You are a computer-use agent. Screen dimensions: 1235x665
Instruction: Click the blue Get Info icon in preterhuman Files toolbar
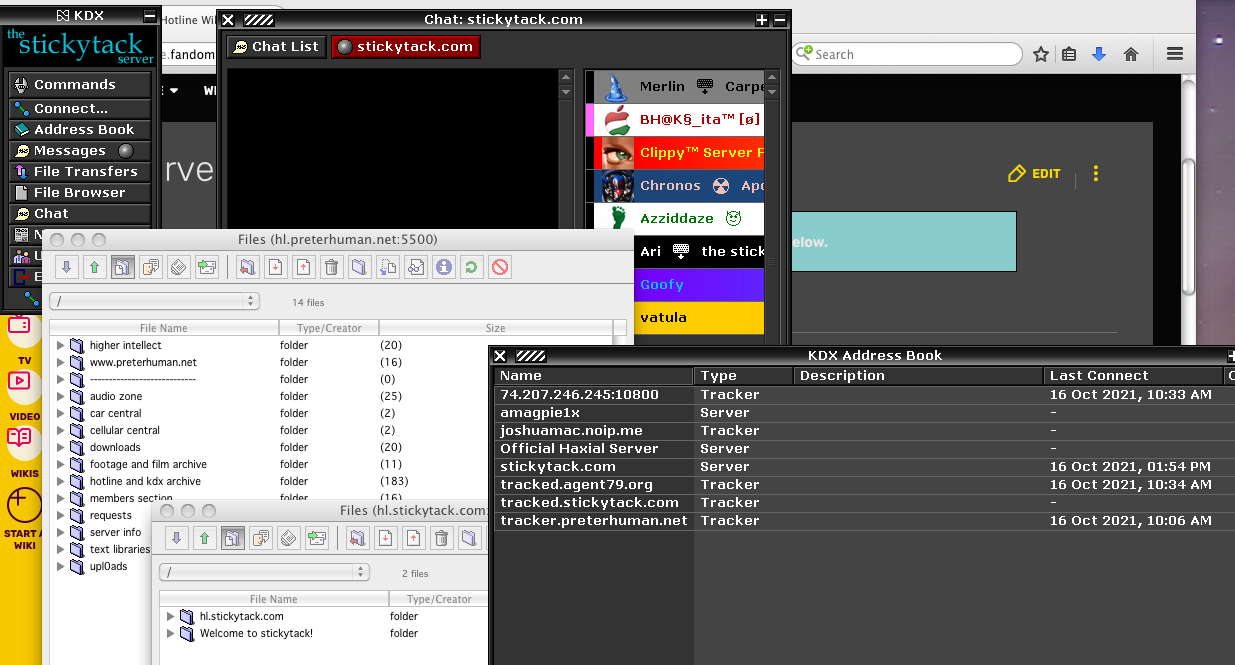click(x=443, y=267)
